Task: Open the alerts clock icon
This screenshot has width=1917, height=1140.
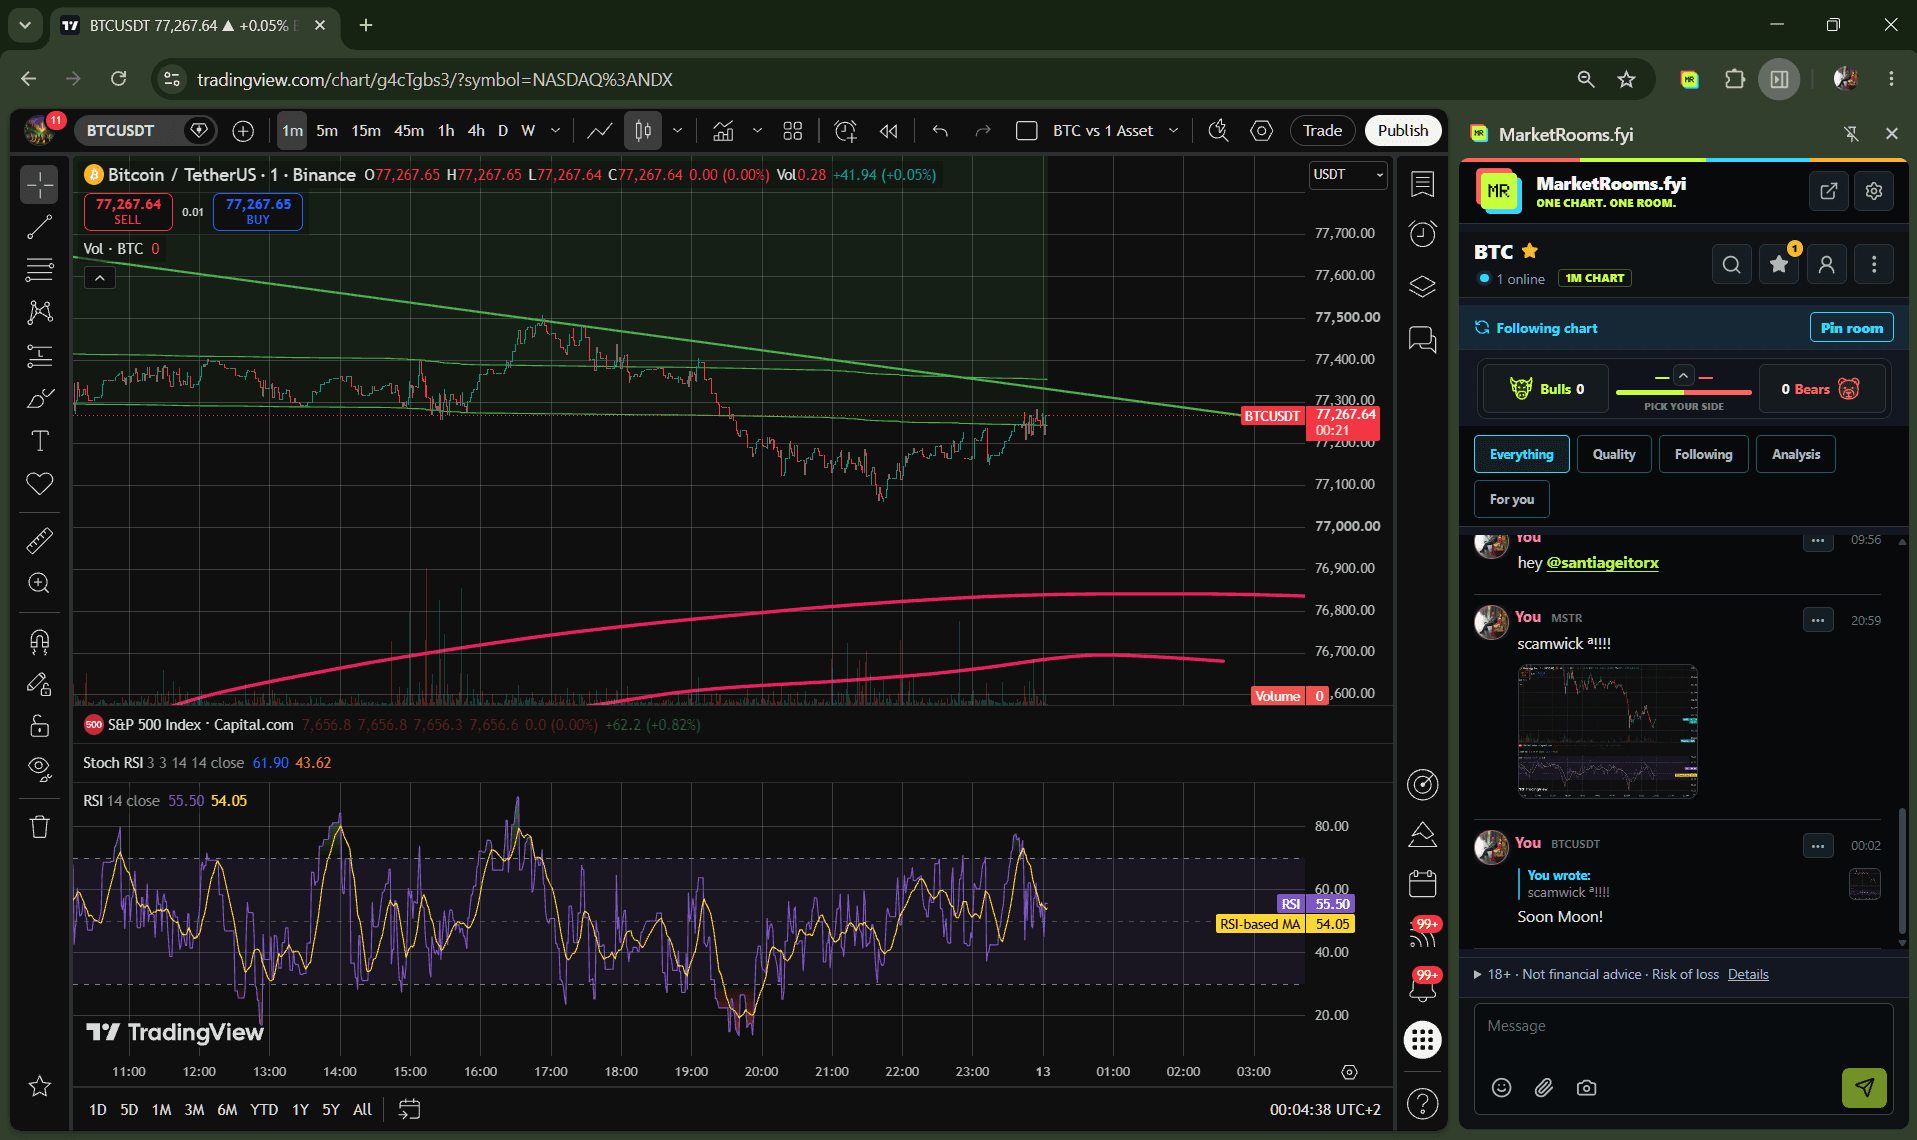Action: [1422, 234]
